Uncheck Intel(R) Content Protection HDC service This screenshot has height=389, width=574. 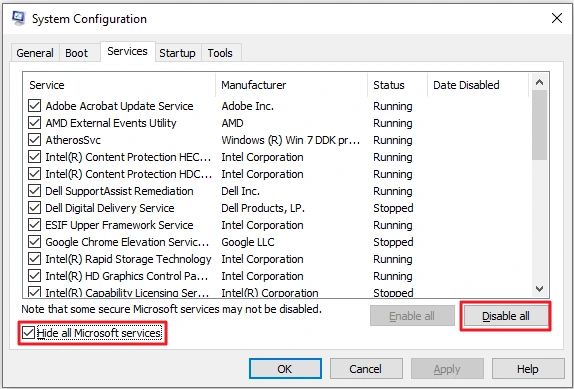click(34, 174)
